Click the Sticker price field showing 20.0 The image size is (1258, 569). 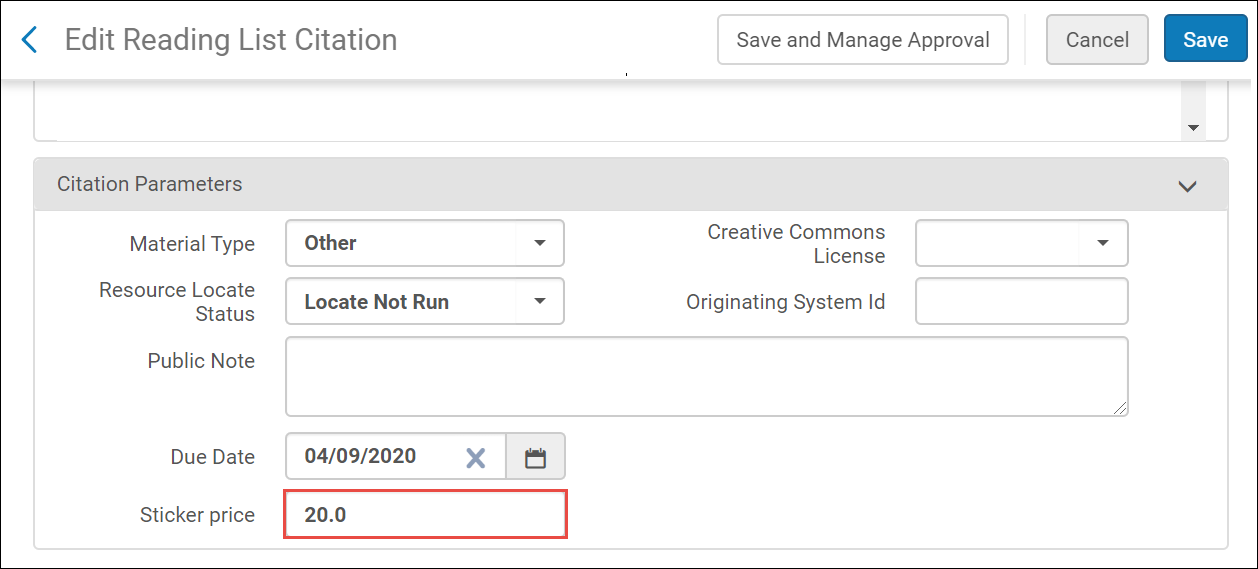pyautogui.click(x=426, y=515)
